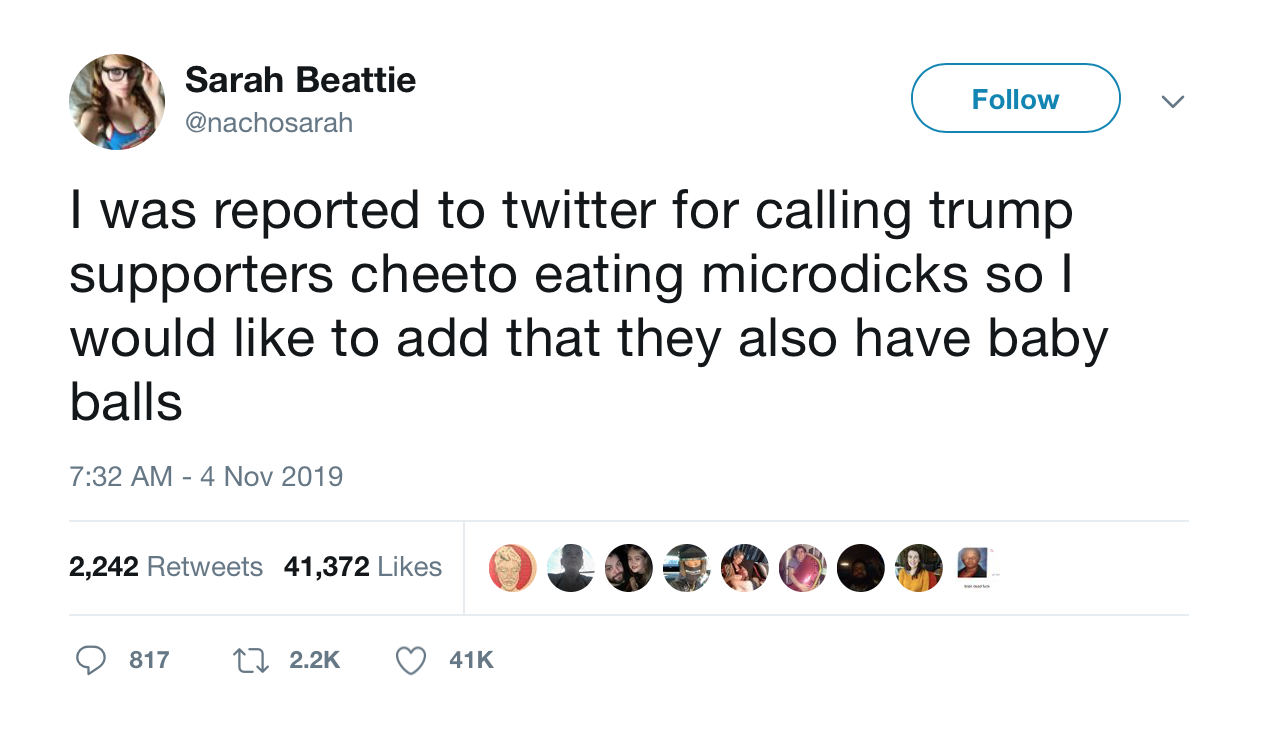Open the last square liker avatar

(972, 563)
